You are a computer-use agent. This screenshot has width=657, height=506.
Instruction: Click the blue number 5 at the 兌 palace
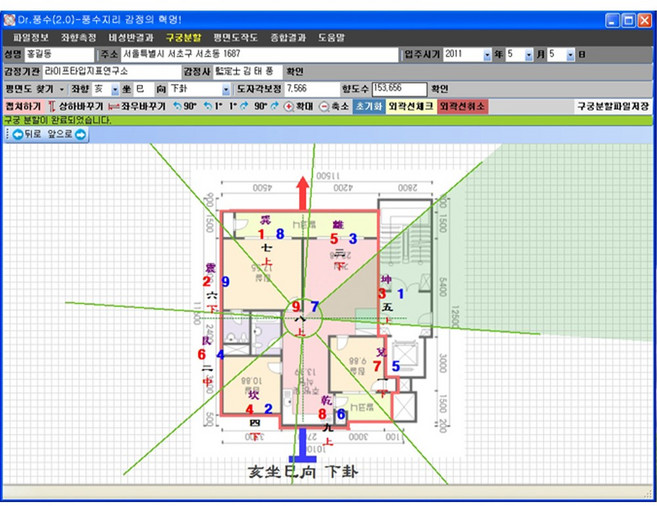[396, 366]
